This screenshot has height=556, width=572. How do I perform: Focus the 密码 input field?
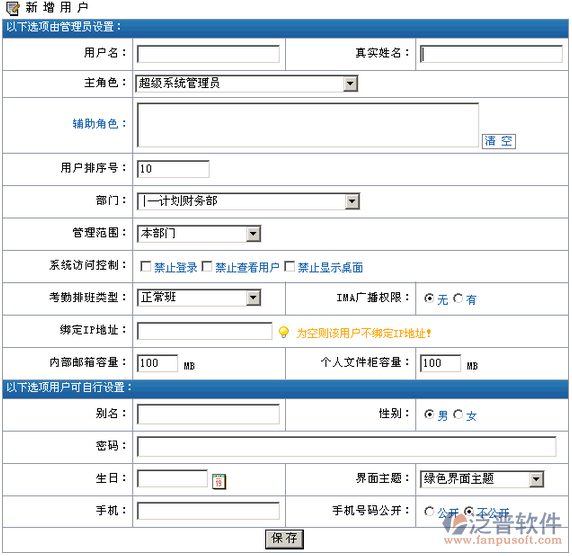(x=347, y=447)
